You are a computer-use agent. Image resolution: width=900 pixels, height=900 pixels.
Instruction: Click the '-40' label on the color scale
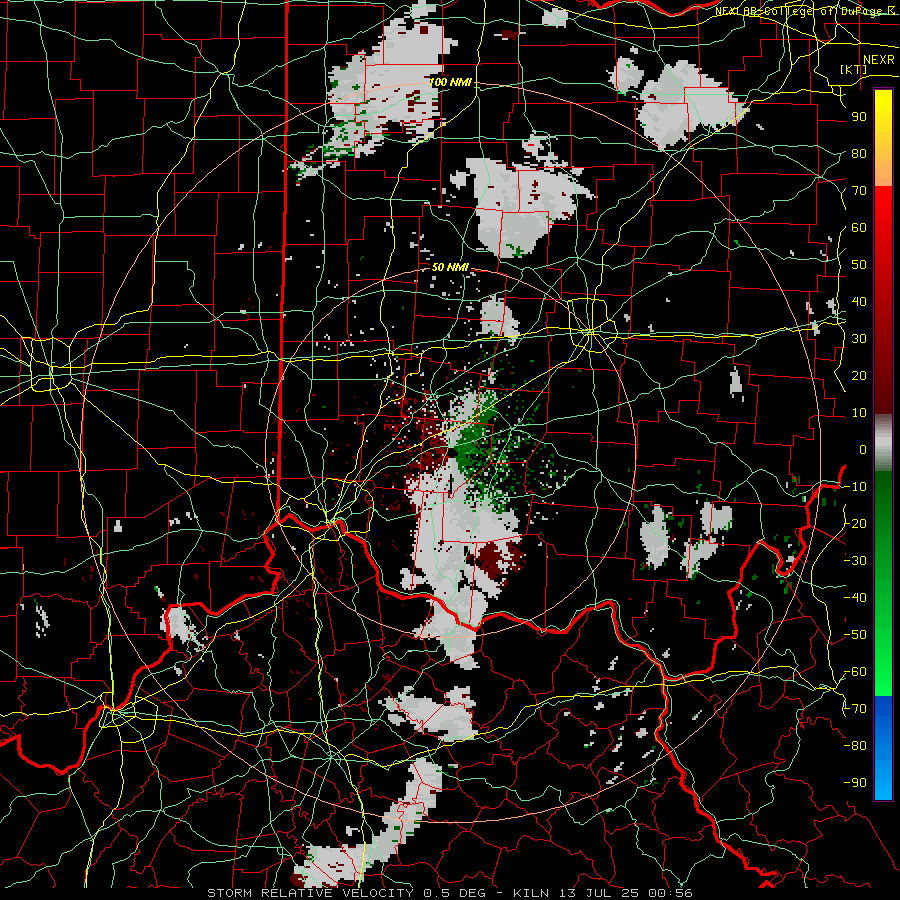point(855,598)
